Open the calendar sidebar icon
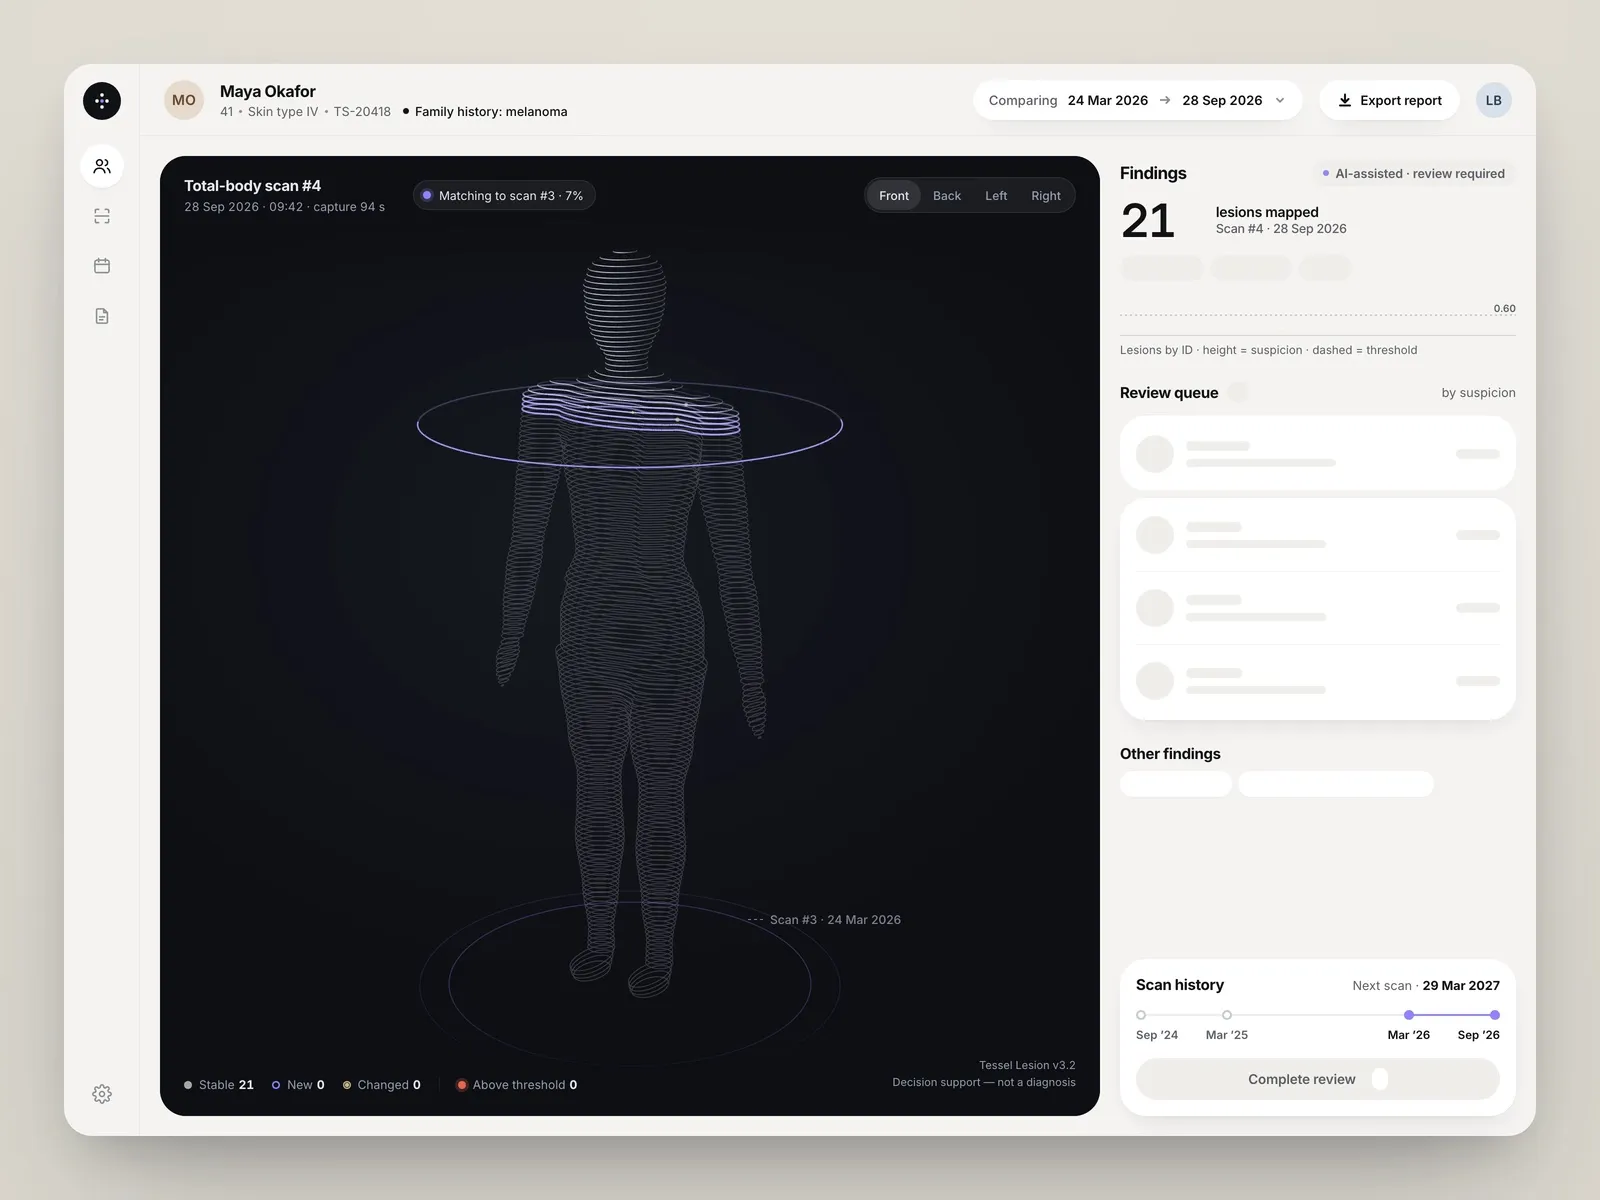 [102, 266]
